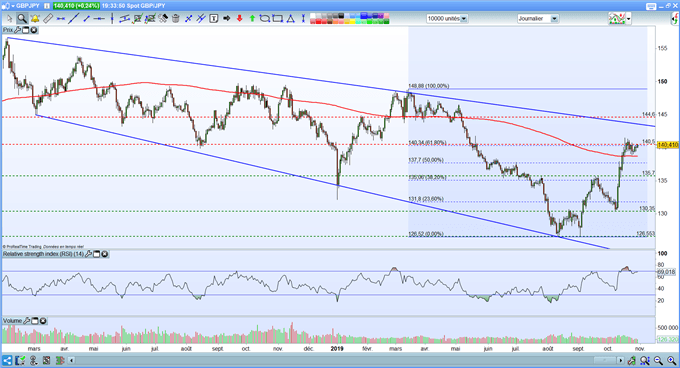
Task: Select the ellipse drawing tool
Action: tap(265, 19)
